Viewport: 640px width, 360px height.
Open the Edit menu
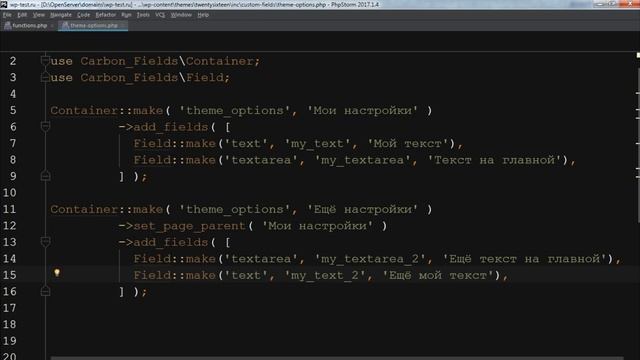tap(22, 15)
